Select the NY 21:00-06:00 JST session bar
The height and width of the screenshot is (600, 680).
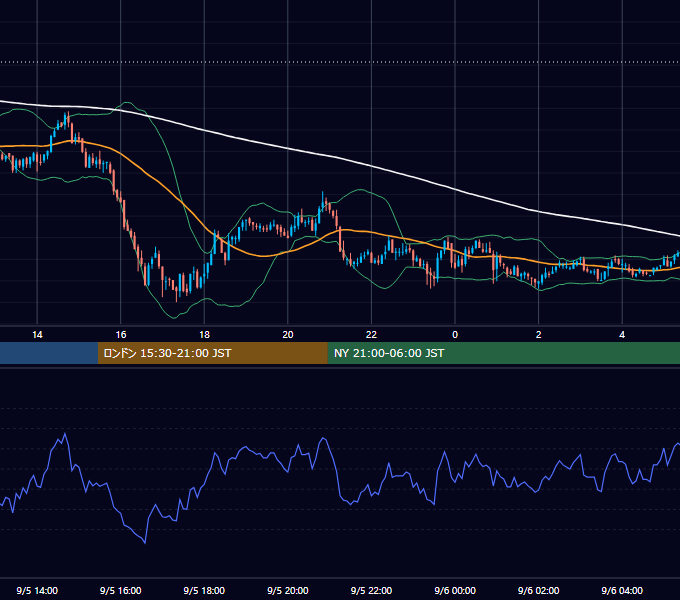[x=503, y=353]
